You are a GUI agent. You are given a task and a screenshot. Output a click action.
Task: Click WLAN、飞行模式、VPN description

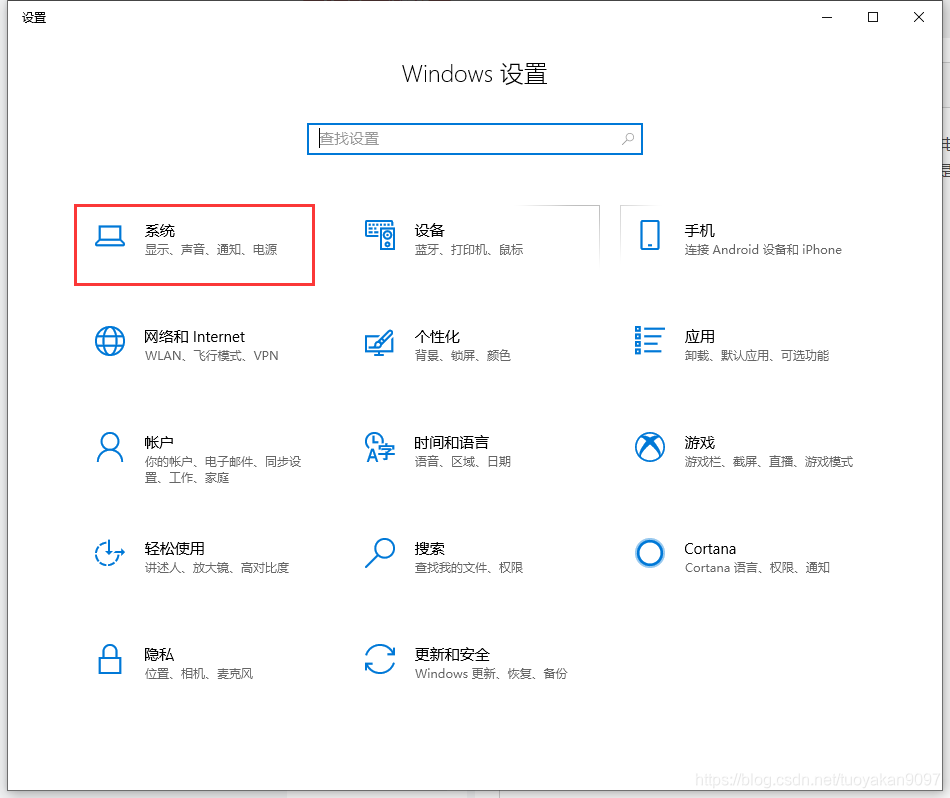[x=211, y=356]
